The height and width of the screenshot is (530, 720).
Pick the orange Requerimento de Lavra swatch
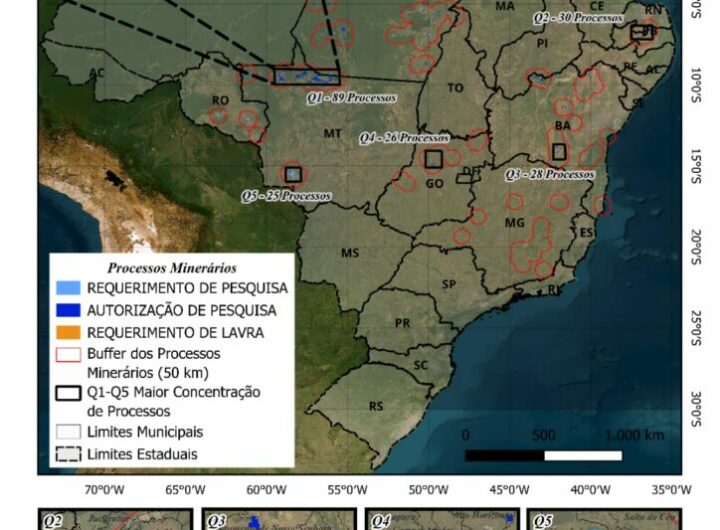68,332
